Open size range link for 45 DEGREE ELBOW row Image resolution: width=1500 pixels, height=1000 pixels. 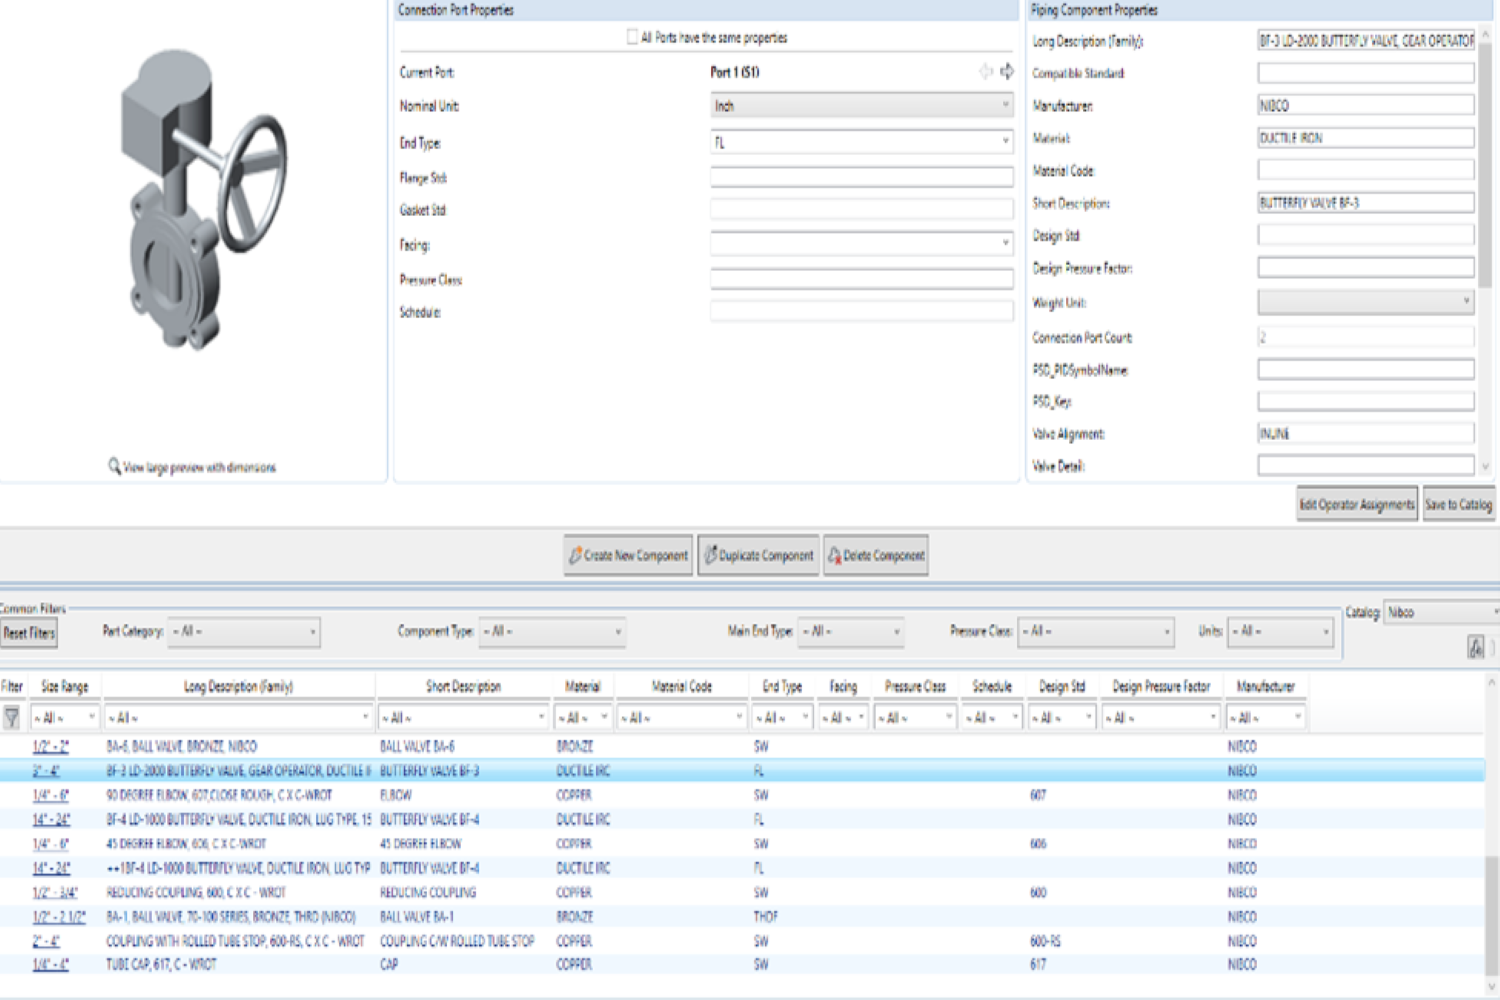click(x=50, y=844)
